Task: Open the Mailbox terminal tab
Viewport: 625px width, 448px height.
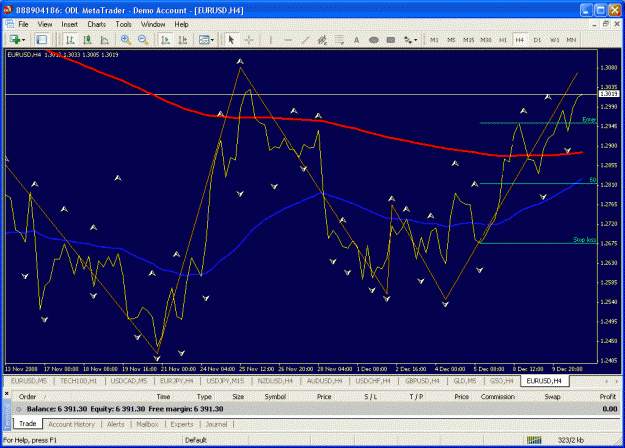Action: coord(147,424)
